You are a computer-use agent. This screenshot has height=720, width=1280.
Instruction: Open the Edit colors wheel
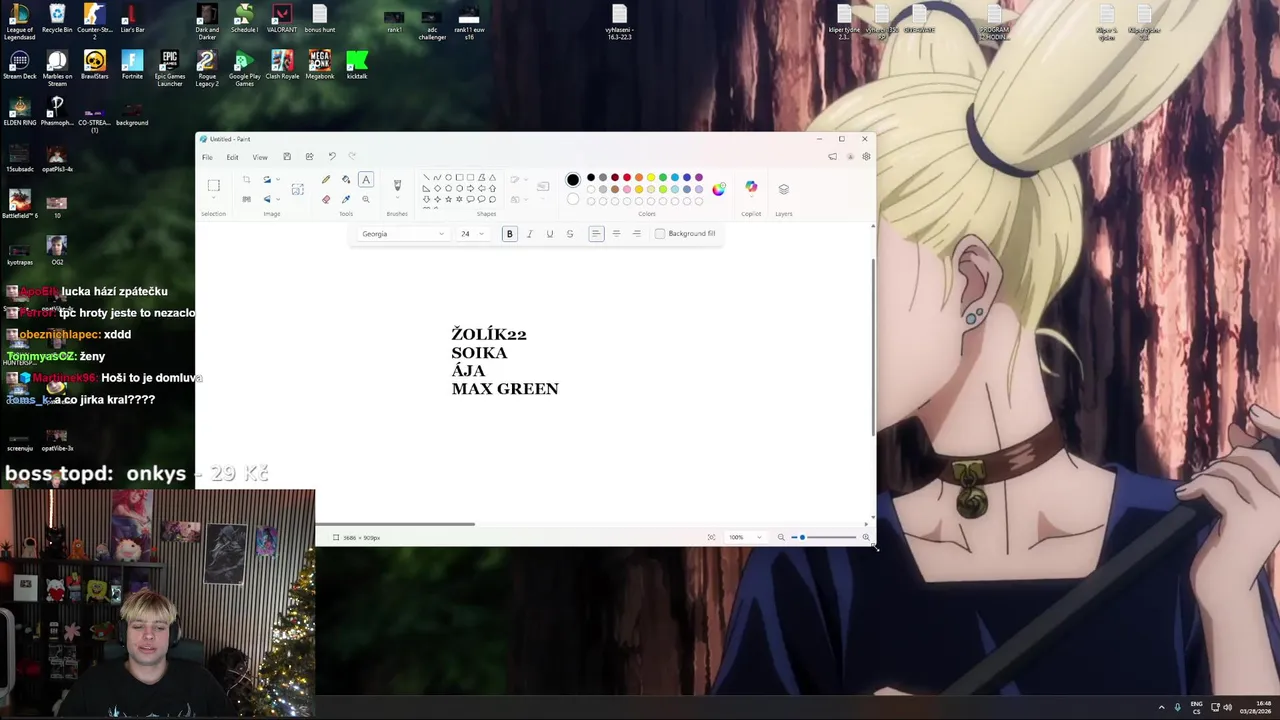click(x=719, y=188)
